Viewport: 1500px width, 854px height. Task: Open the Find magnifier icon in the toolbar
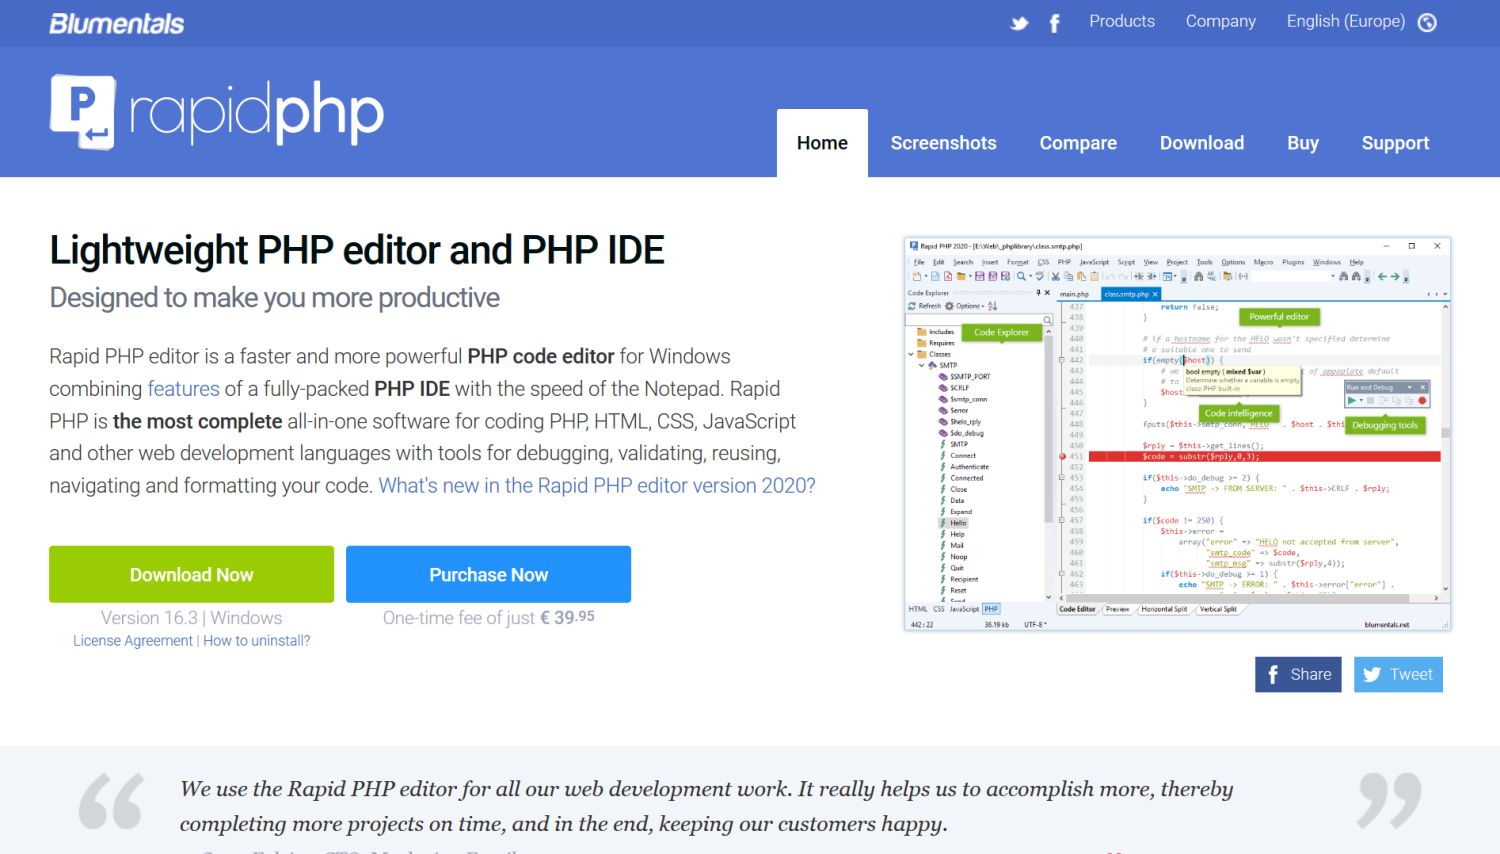pyautogui.click(x=1021, y=277)
